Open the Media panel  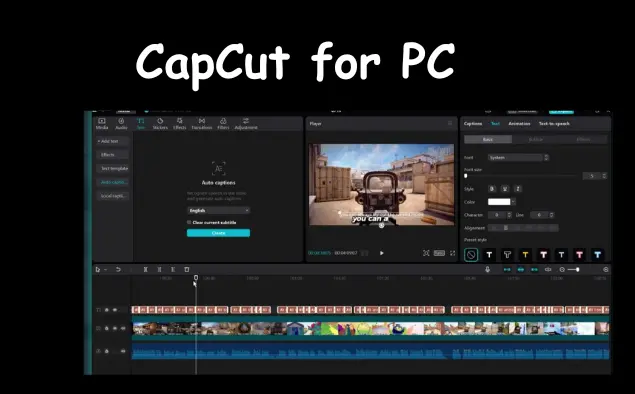click(102, 124)
